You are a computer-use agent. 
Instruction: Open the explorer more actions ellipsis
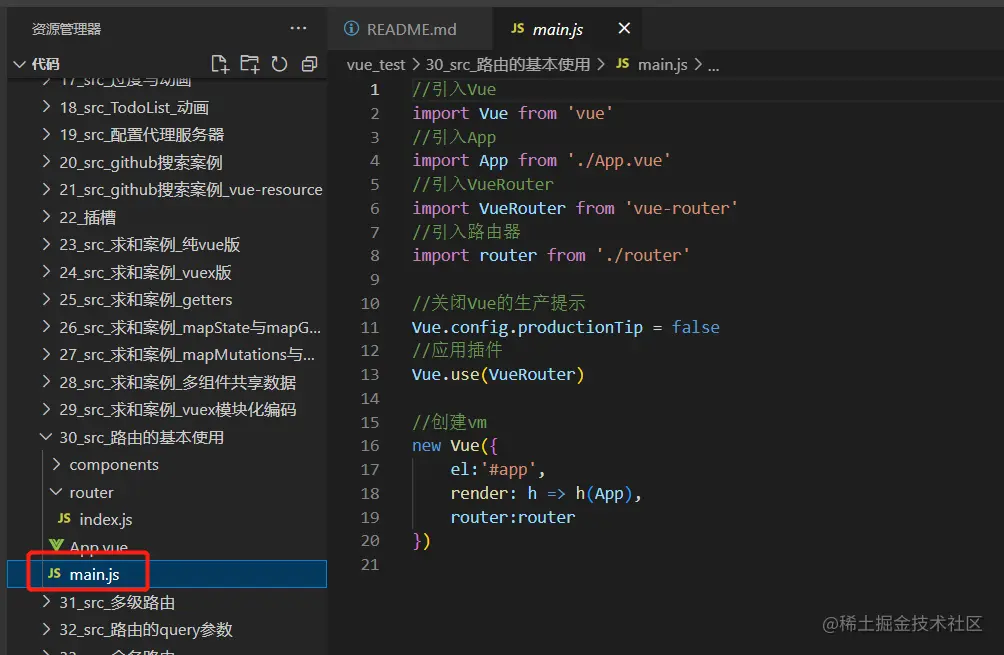(298, 28)
